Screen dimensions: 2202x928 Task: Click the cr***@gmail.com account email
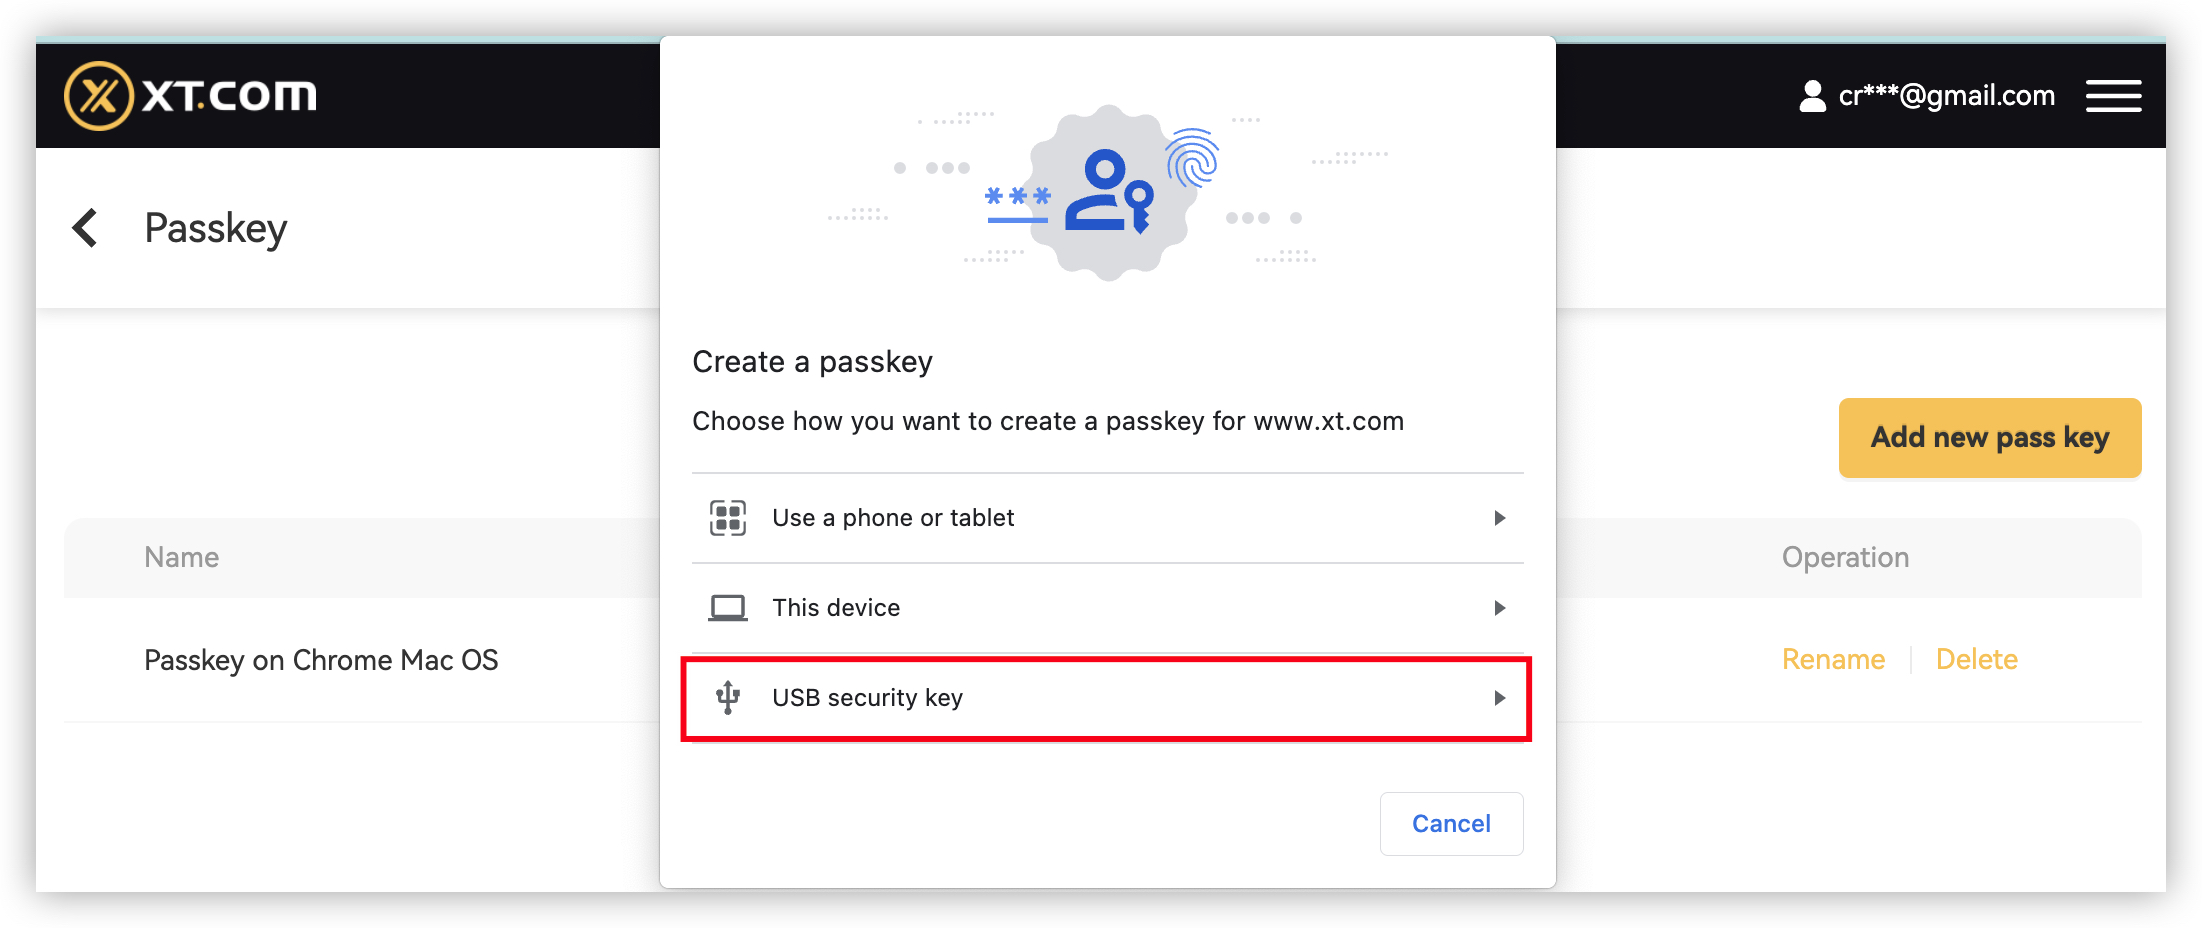[1946, 96]
